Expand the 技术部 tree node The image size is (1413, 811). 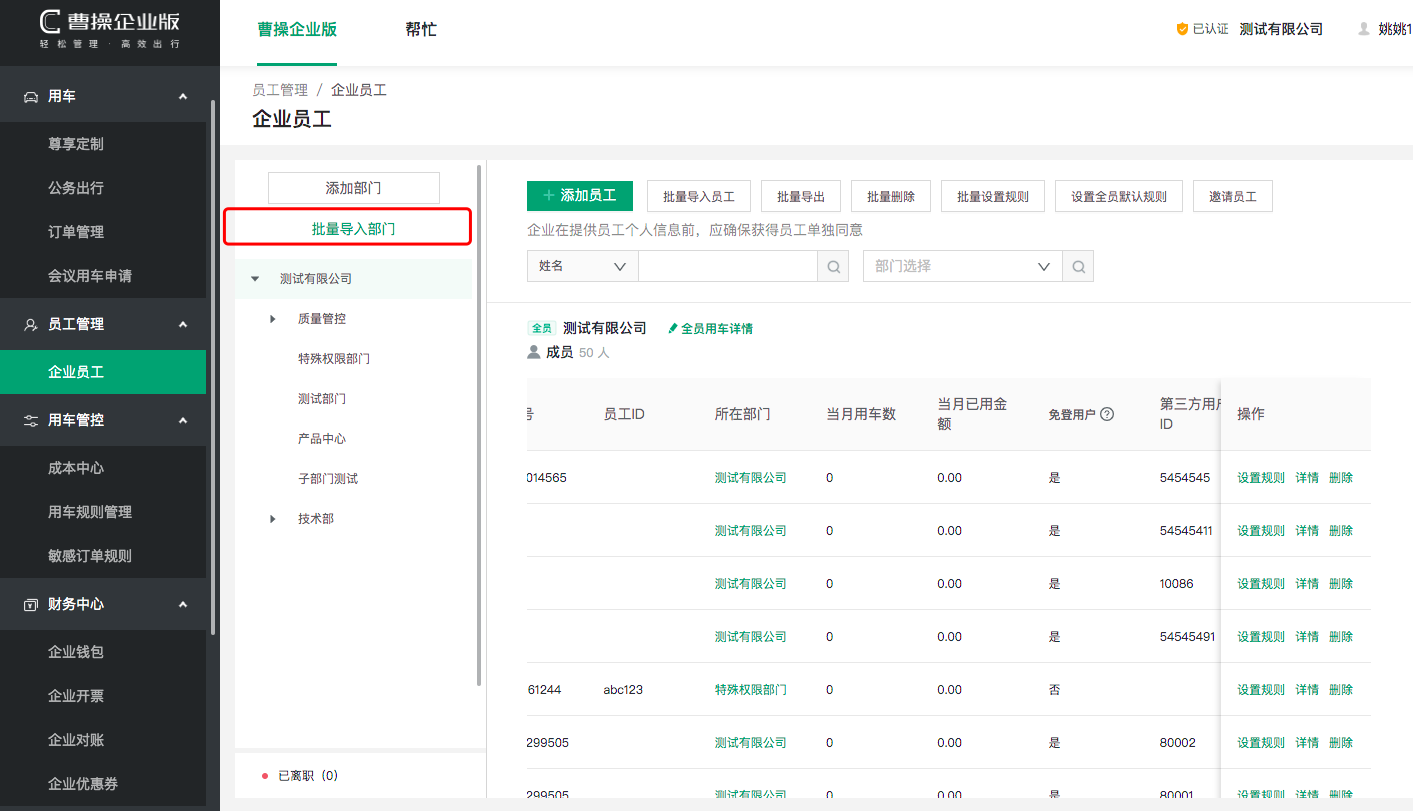pos(273,519)
